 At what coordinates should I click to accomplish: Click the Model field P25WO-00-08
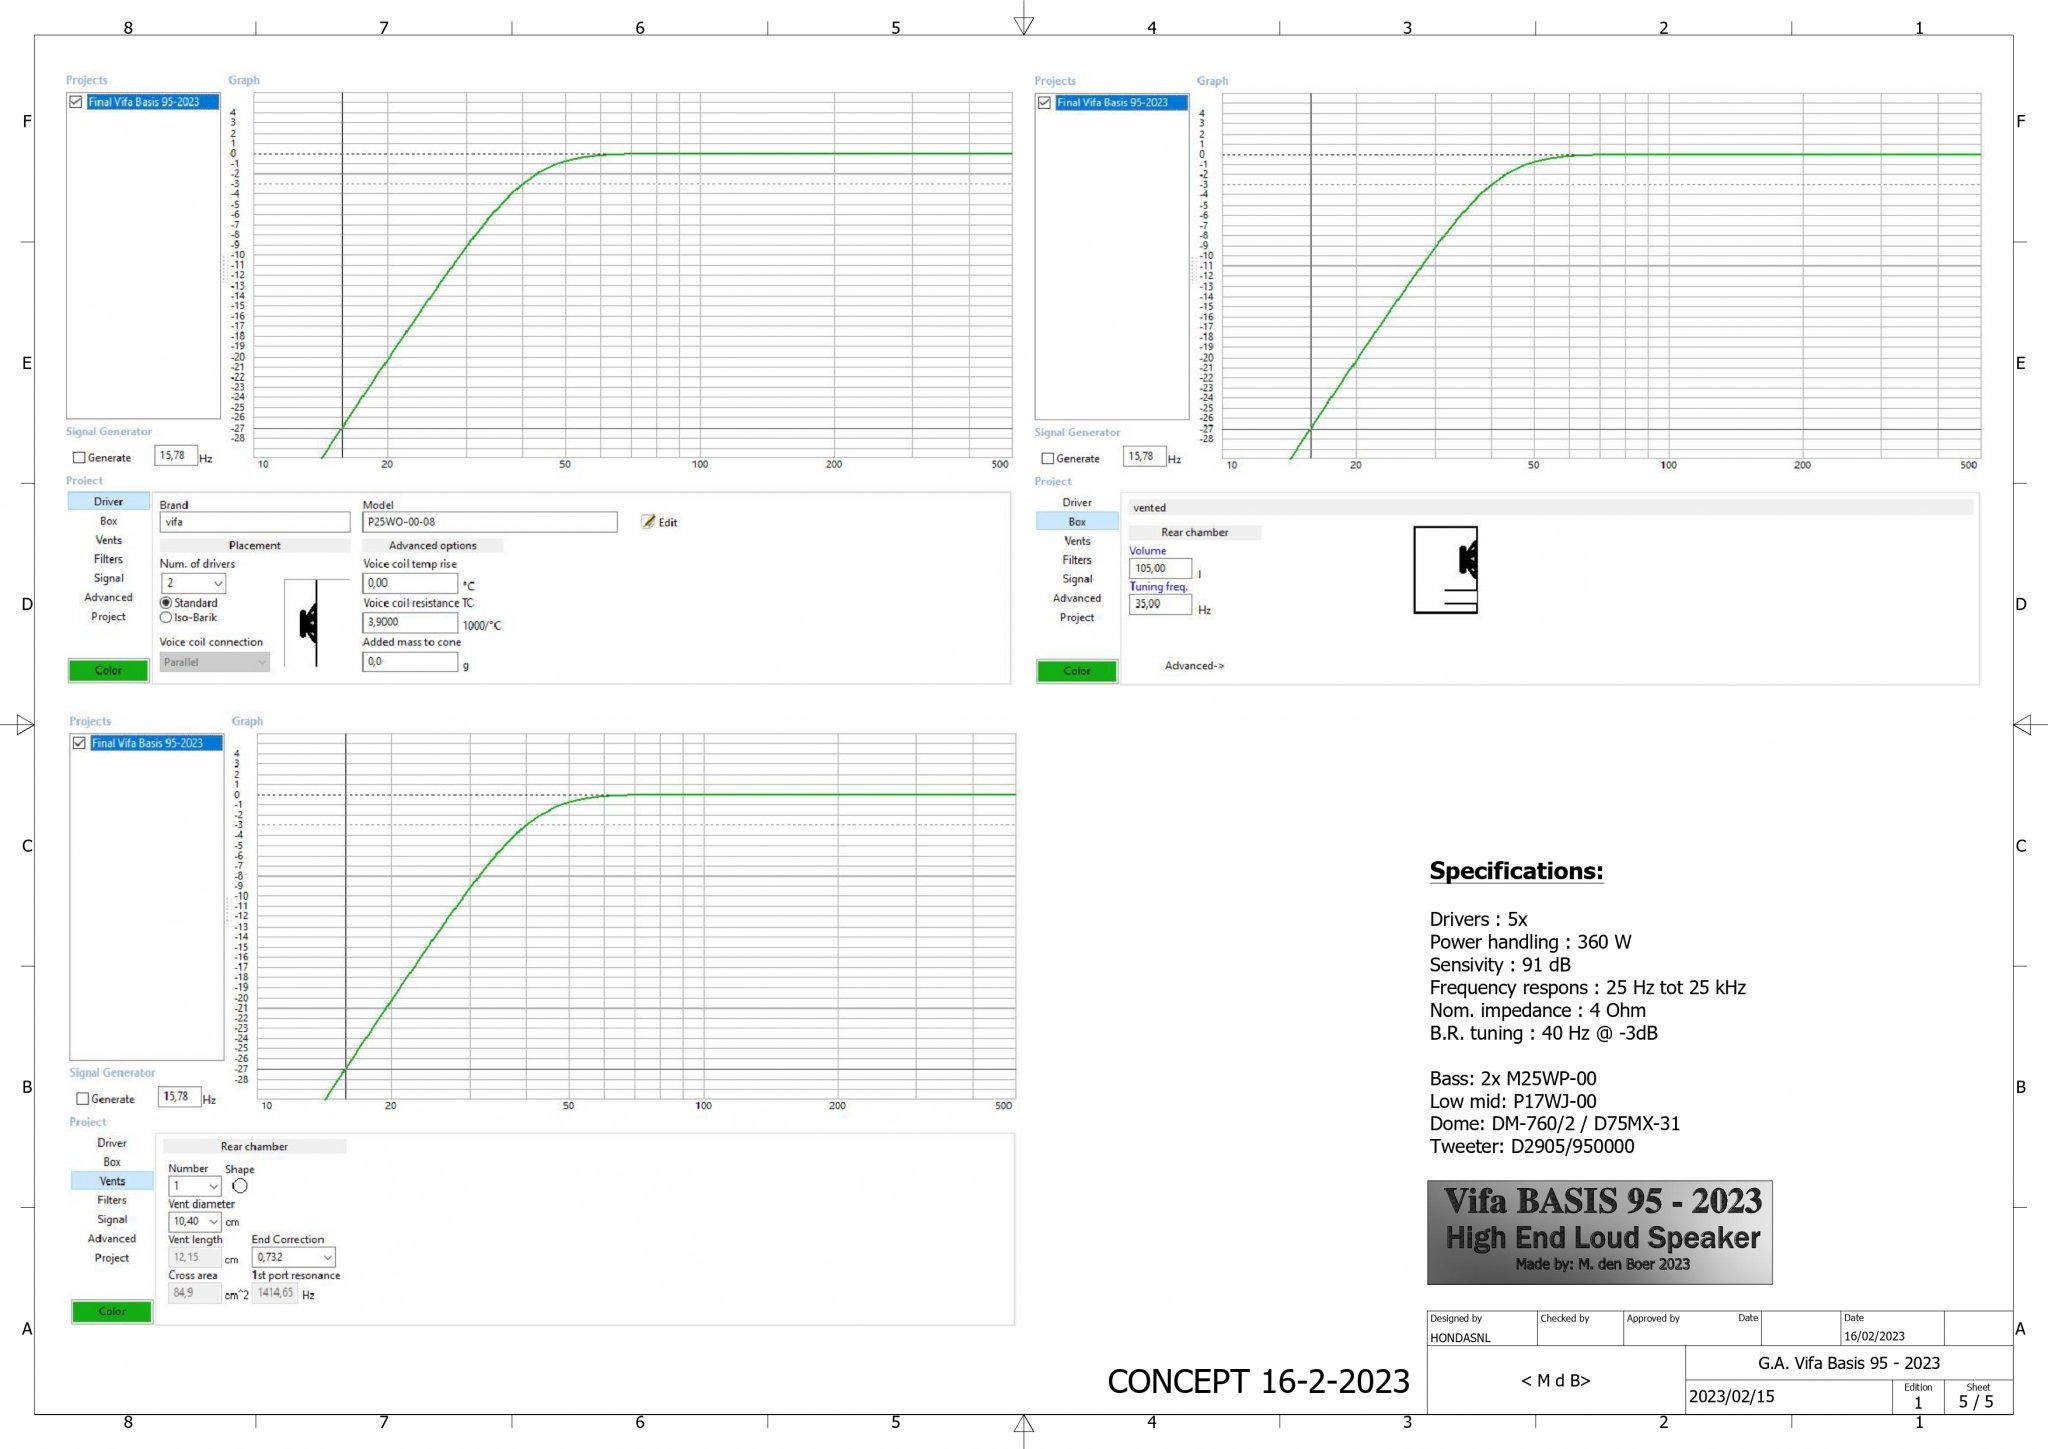point(490,522)
